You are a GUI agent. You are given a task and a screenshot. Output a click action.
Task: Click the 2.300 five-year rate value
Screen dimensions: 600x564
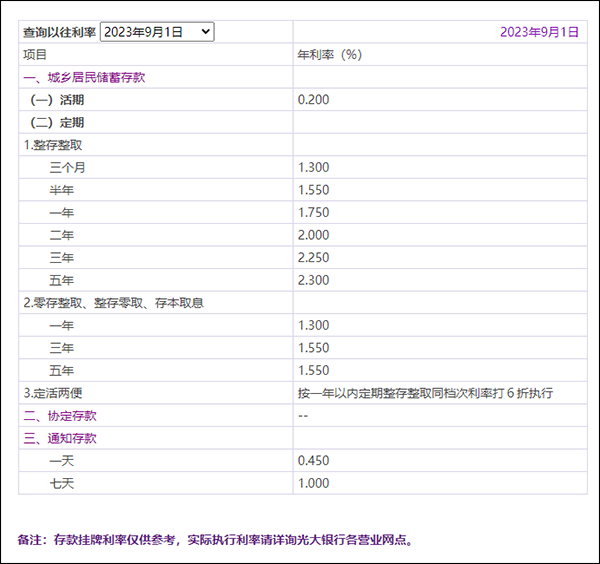click(313, 280)
